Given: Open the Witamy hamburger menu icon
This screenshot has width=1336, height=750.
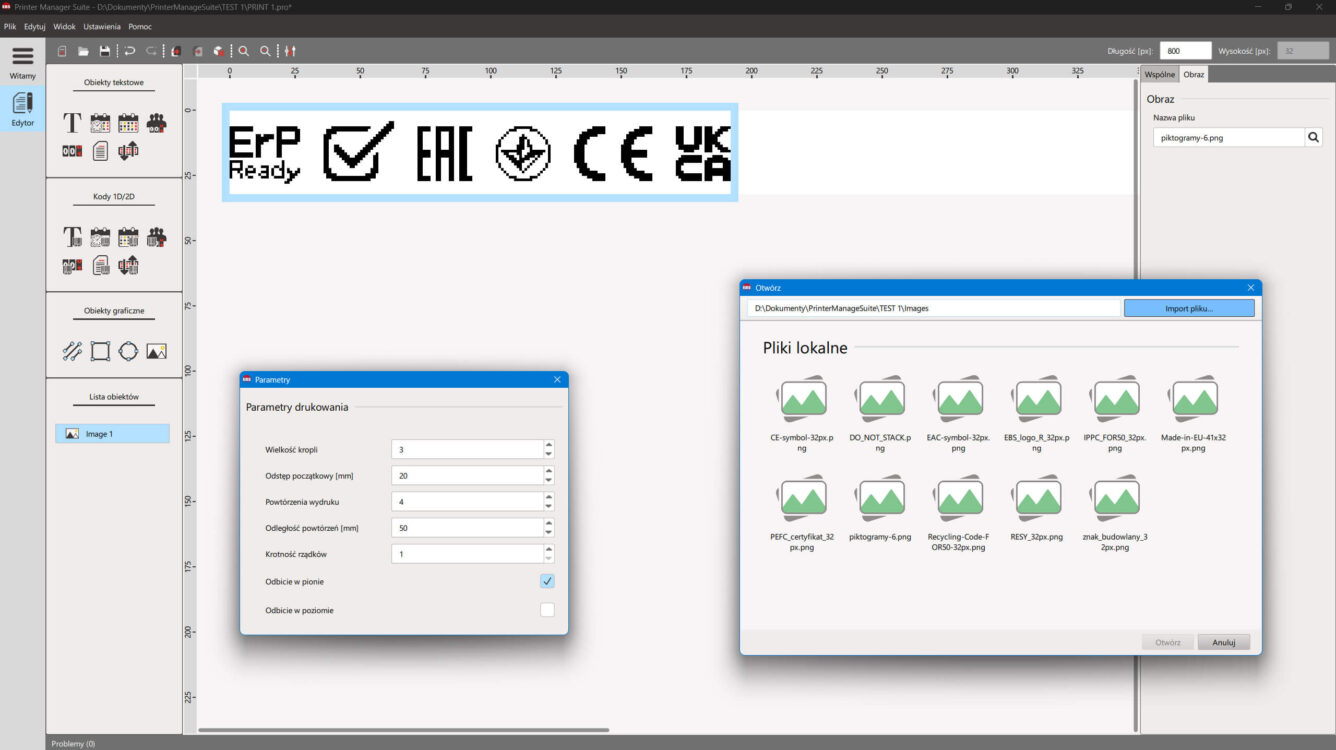Looking at the screenshot, I should coord(22,57).
